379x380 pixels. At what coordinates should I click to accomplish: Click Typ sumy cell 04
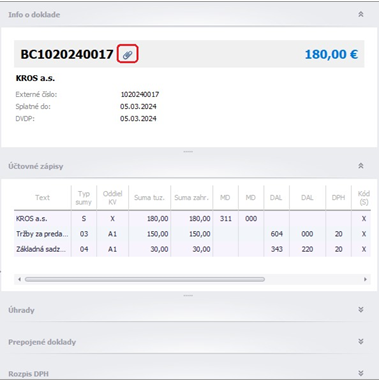click(84, 249)
